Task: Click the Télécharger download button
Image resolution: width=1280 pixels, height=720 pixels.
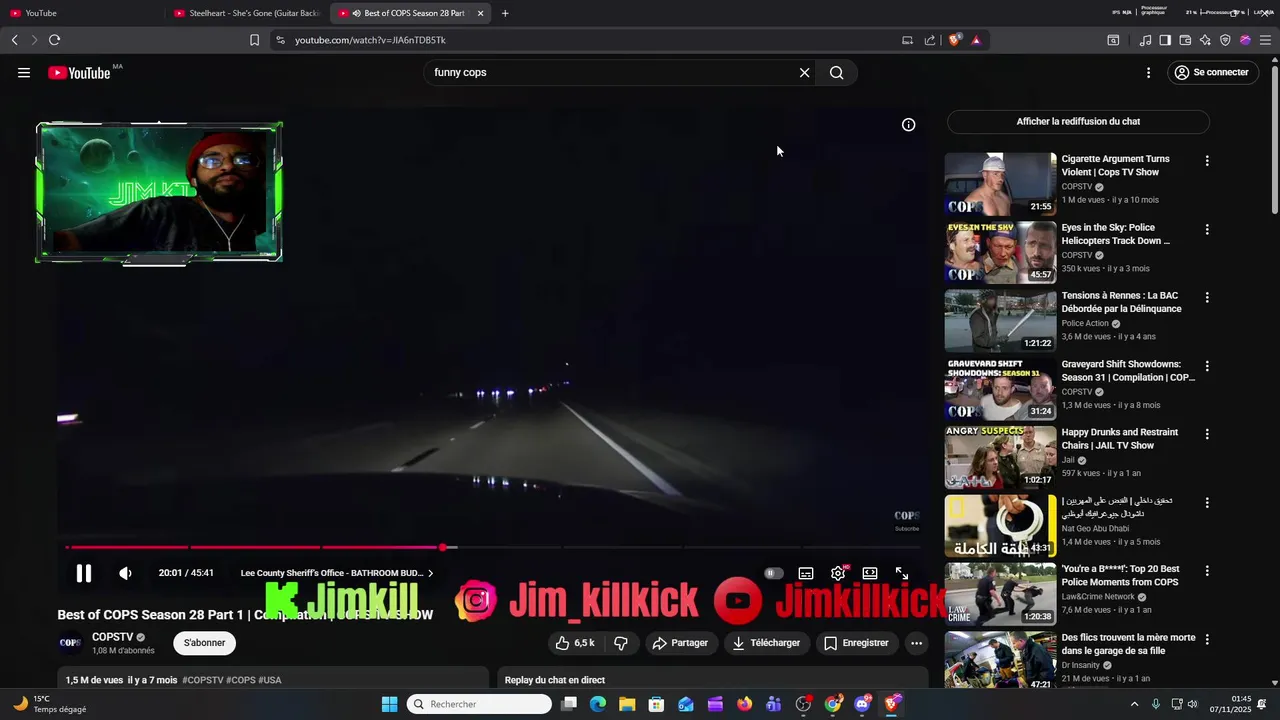Action: point(766,643)
